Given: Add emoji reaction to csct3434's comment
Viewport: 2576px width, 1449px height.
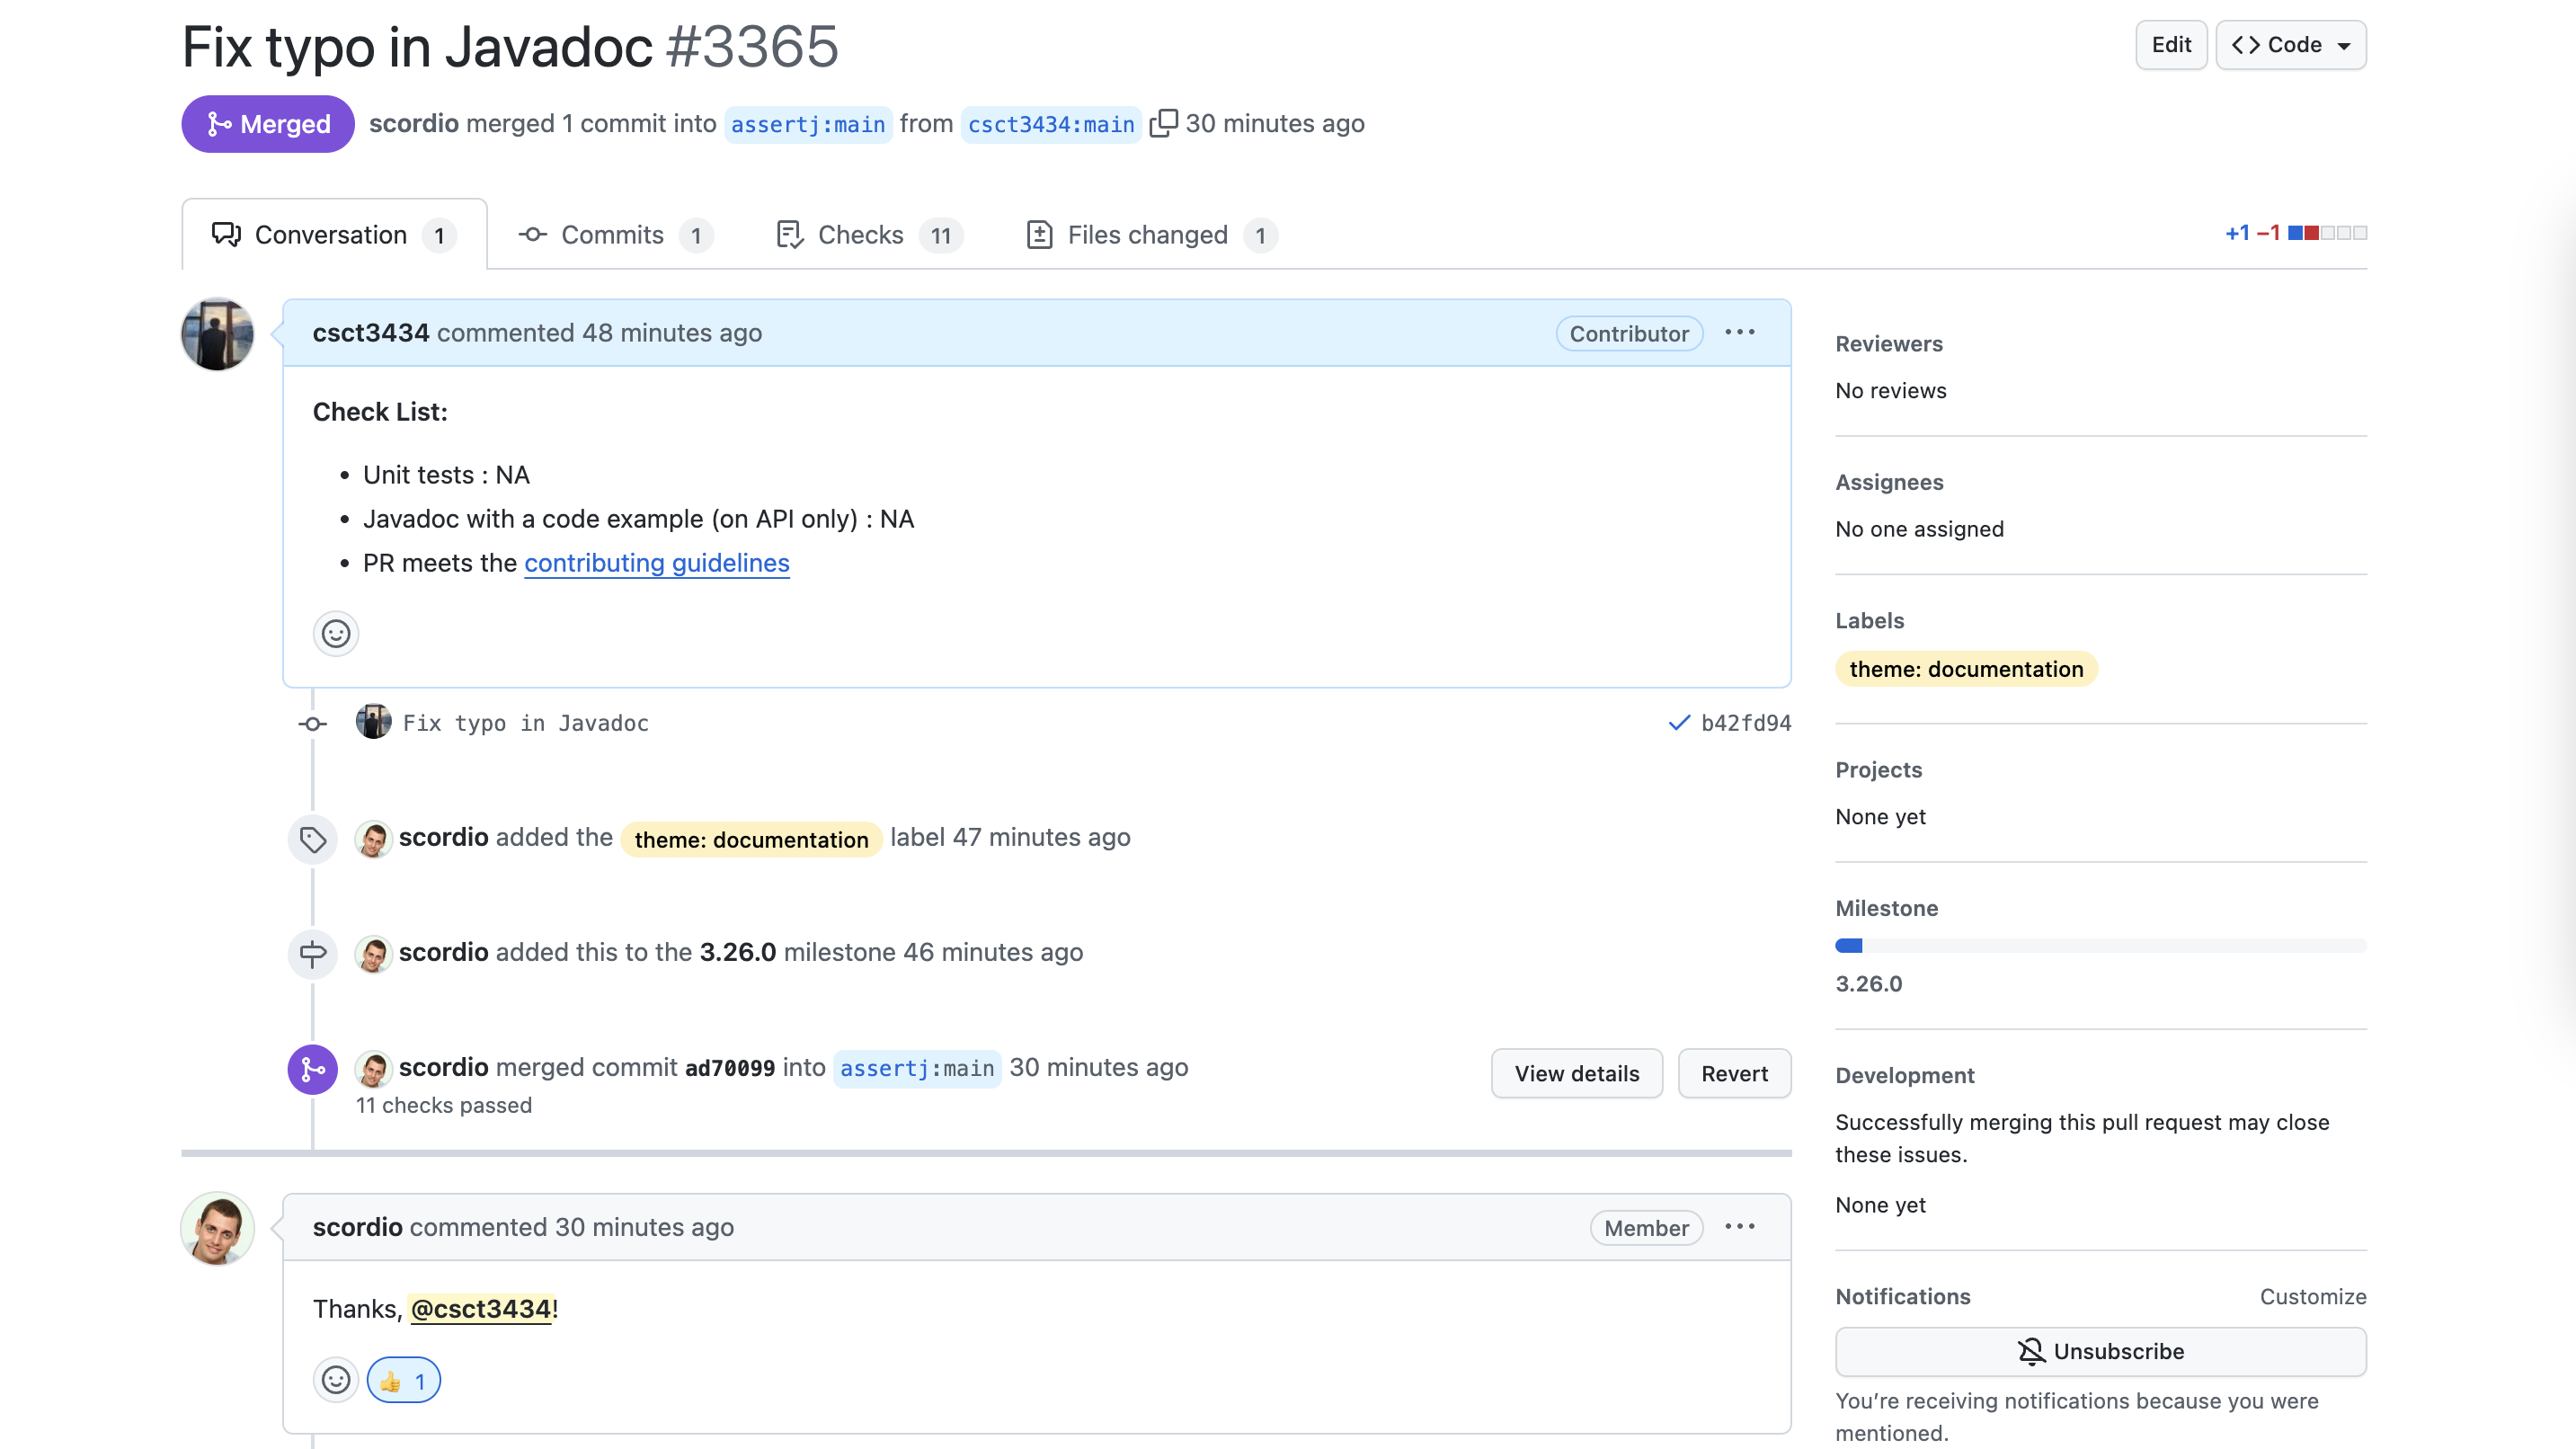Looking at the screenshot, I should (x=336, y=633).
